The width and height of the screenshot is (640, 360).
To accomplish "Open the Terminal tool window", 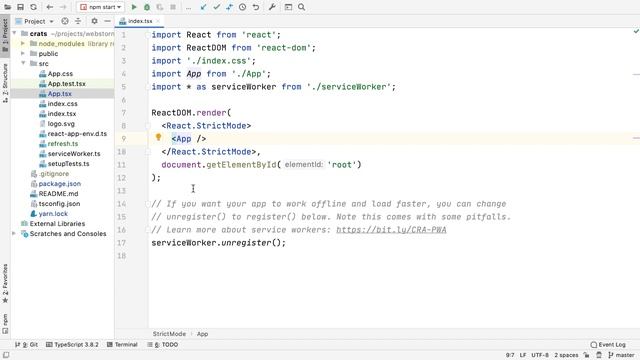I will [x=122, y=344].
